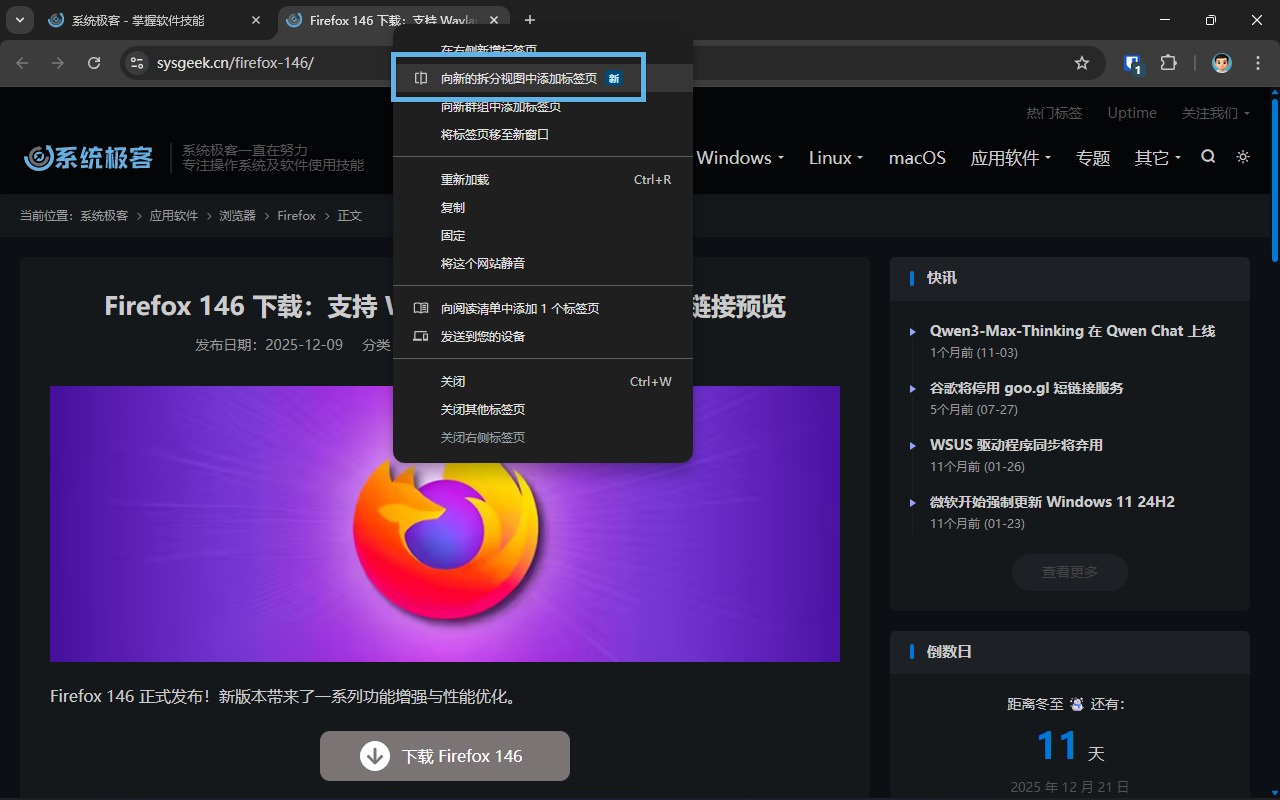Navigate back using the back arrow
Viewport: 1280px width, 800px height.
click(22, 62)
